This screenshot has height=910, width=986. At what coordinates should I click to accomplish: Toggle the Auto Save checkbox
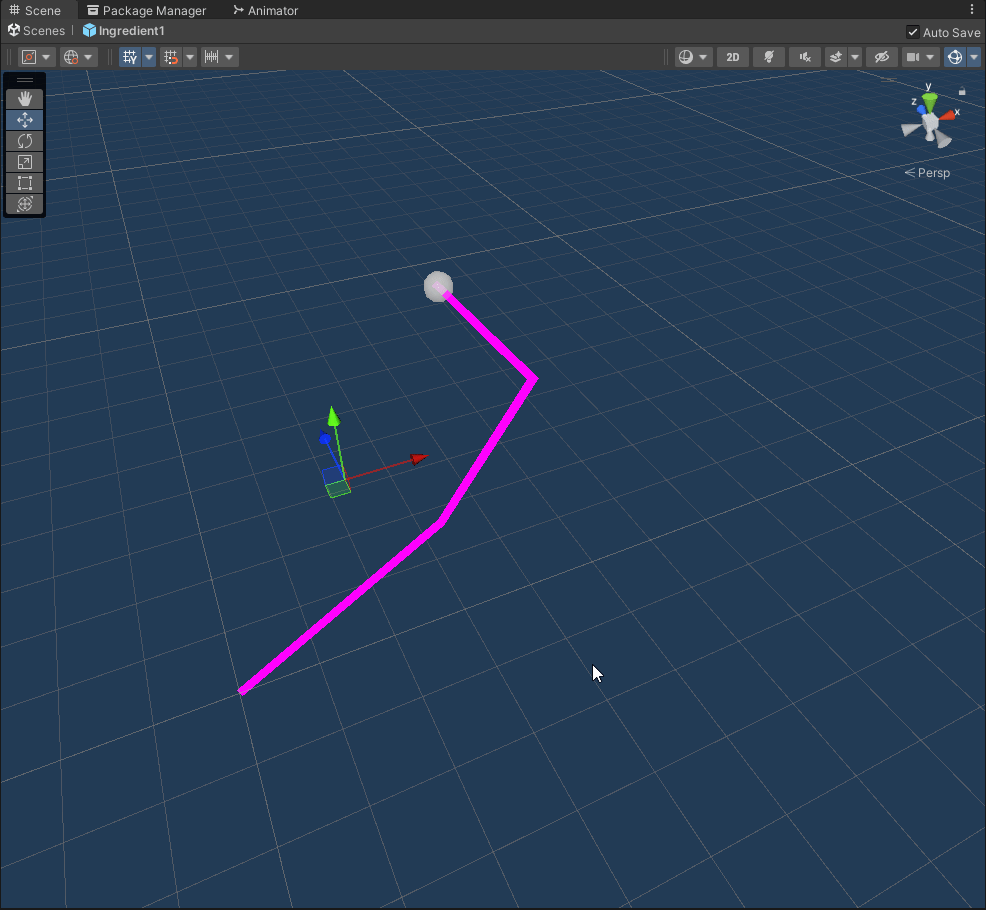click(912, 32)
